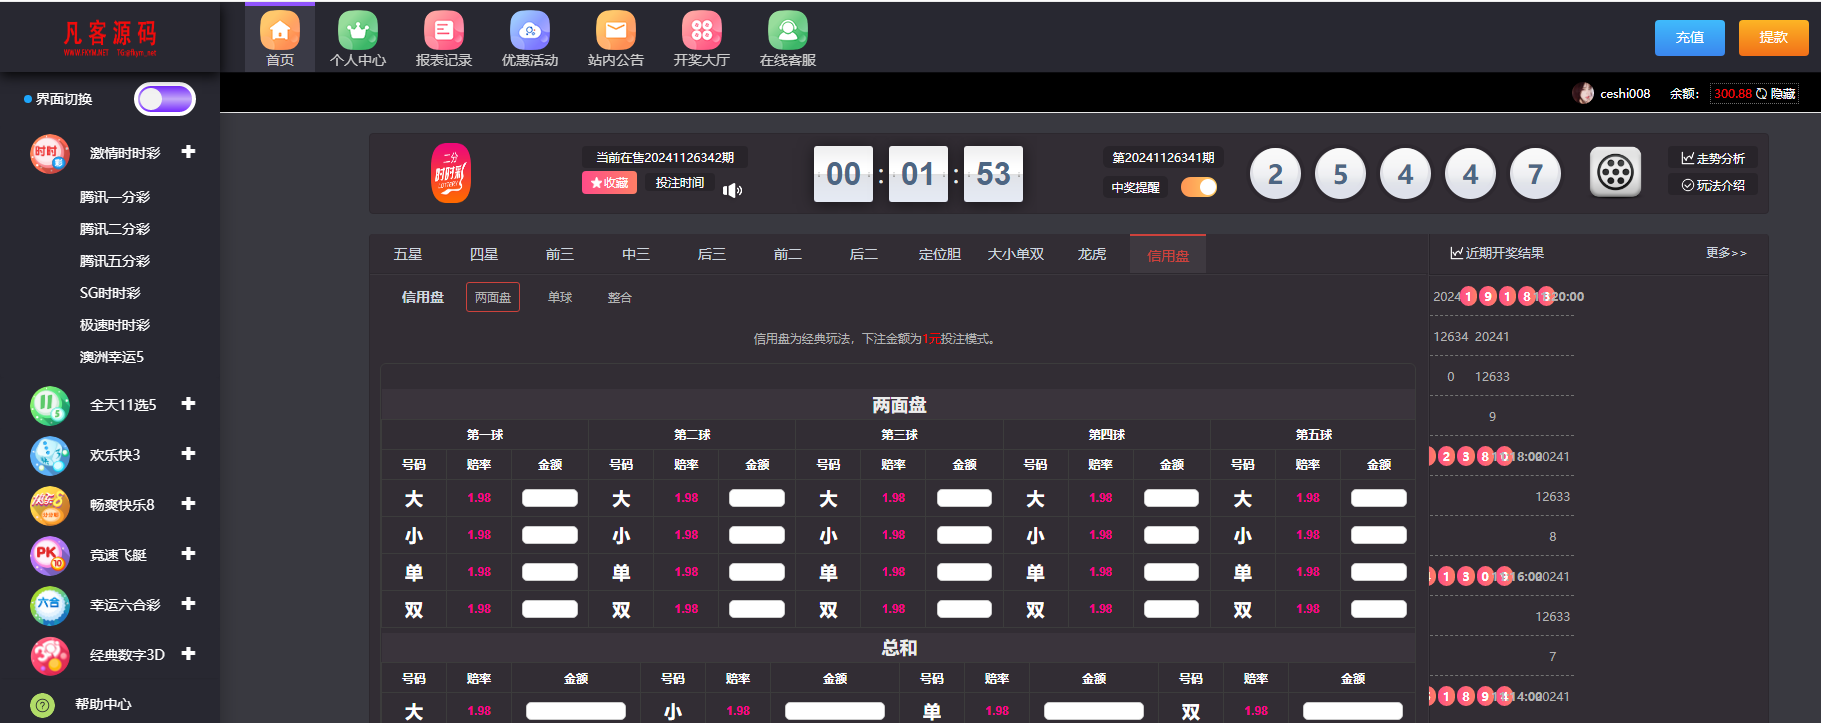Click 第一球 大 amount input field
The image size is (1821, 723).
[550, 498]
